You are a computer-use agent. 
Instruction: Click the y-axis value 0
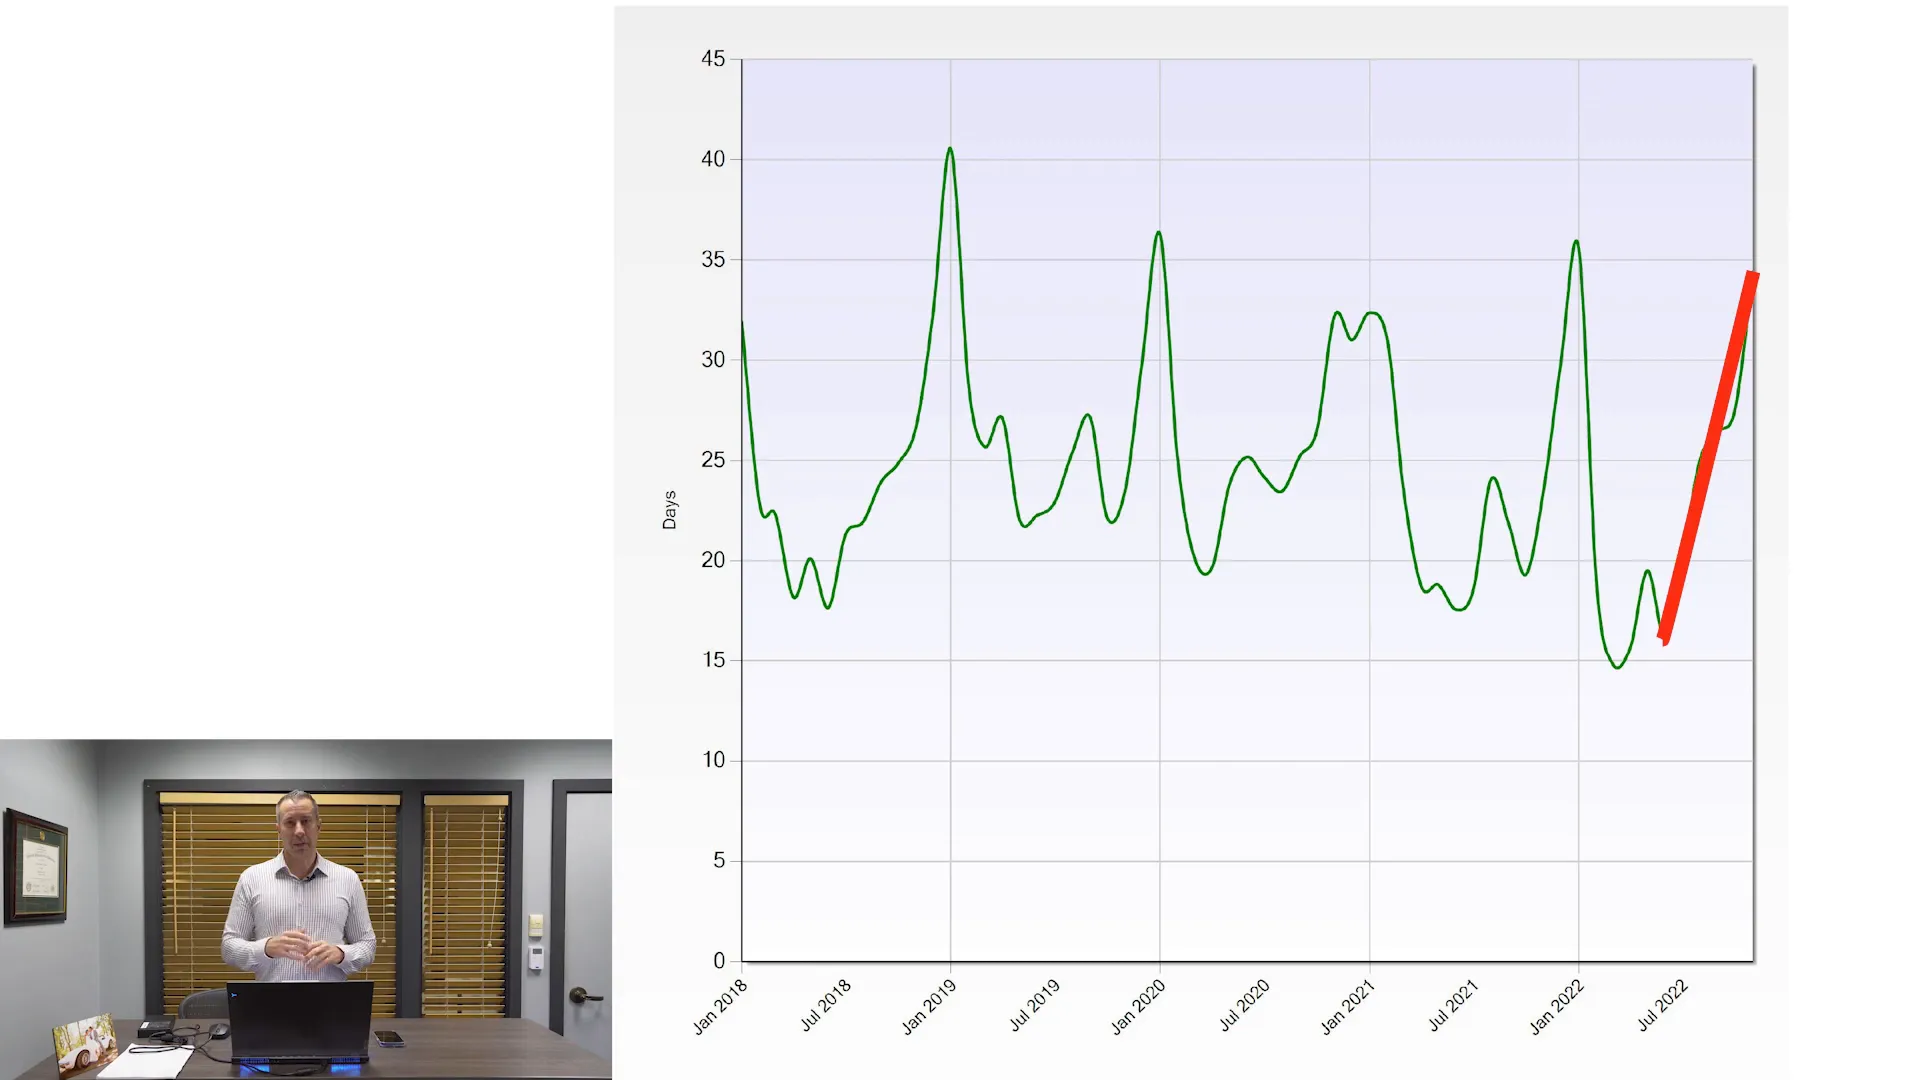[719, 961]
